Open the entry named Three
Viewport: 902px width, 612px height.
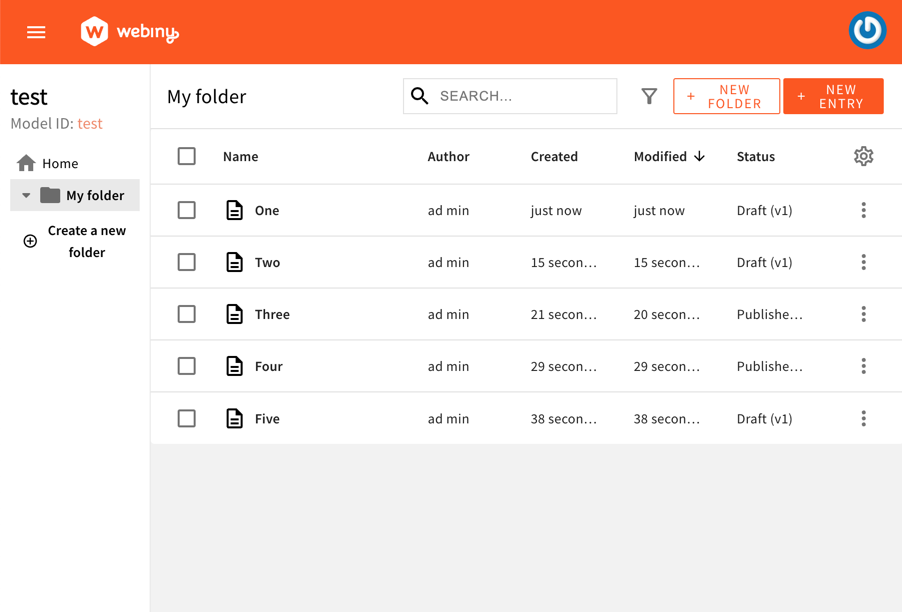[x=272, y=314]
